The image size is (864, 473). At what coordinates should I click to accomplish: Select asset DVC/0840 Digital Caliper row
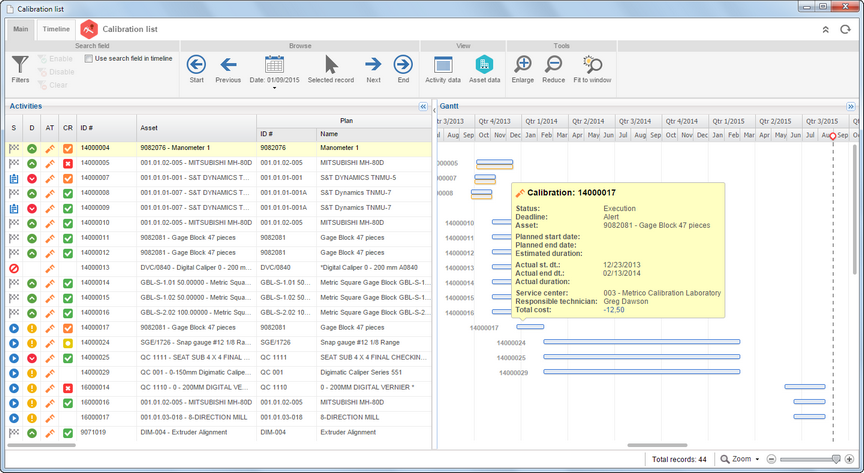point(219,268)
